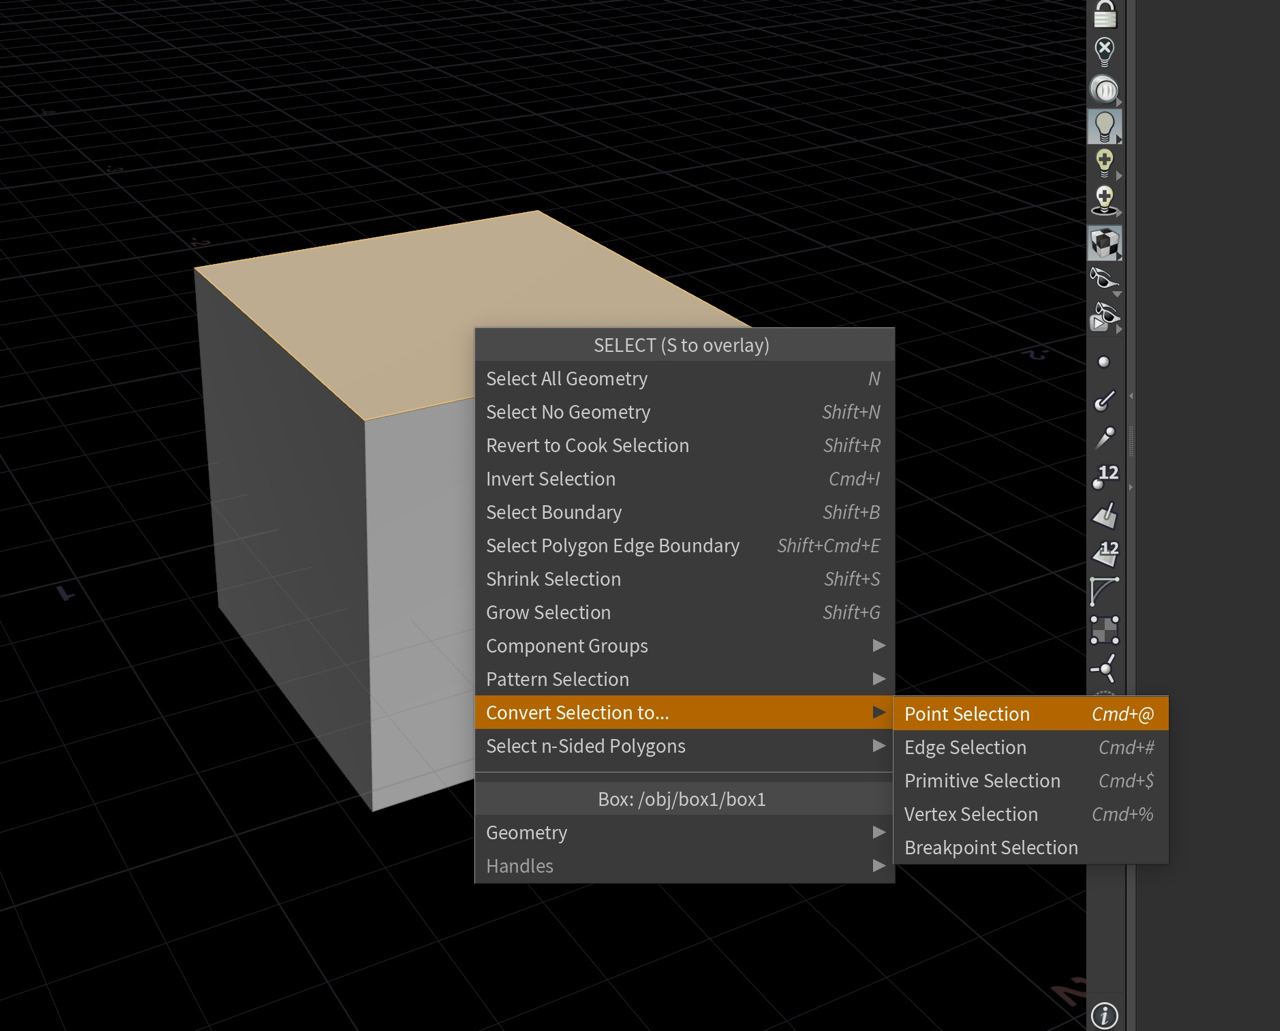The width and height of the screenshot is (1280, 1031).
Task: Convert to Vertex Selection
Action: (x=1030, y=814)
